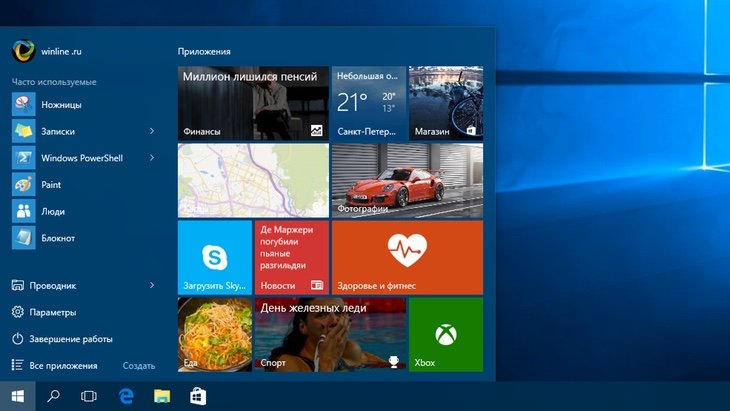The image size is (730, 411).
Task: Open the Xbox tile
Action: pos(446,335)
